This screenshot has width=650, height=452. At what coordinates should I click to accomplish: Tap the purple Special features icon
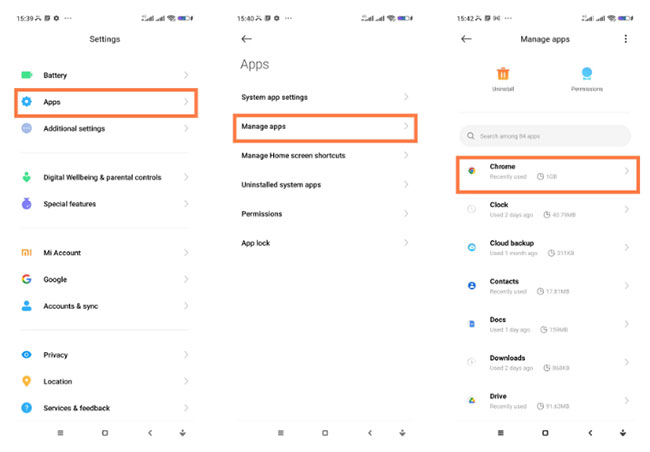tap(27, 204)
